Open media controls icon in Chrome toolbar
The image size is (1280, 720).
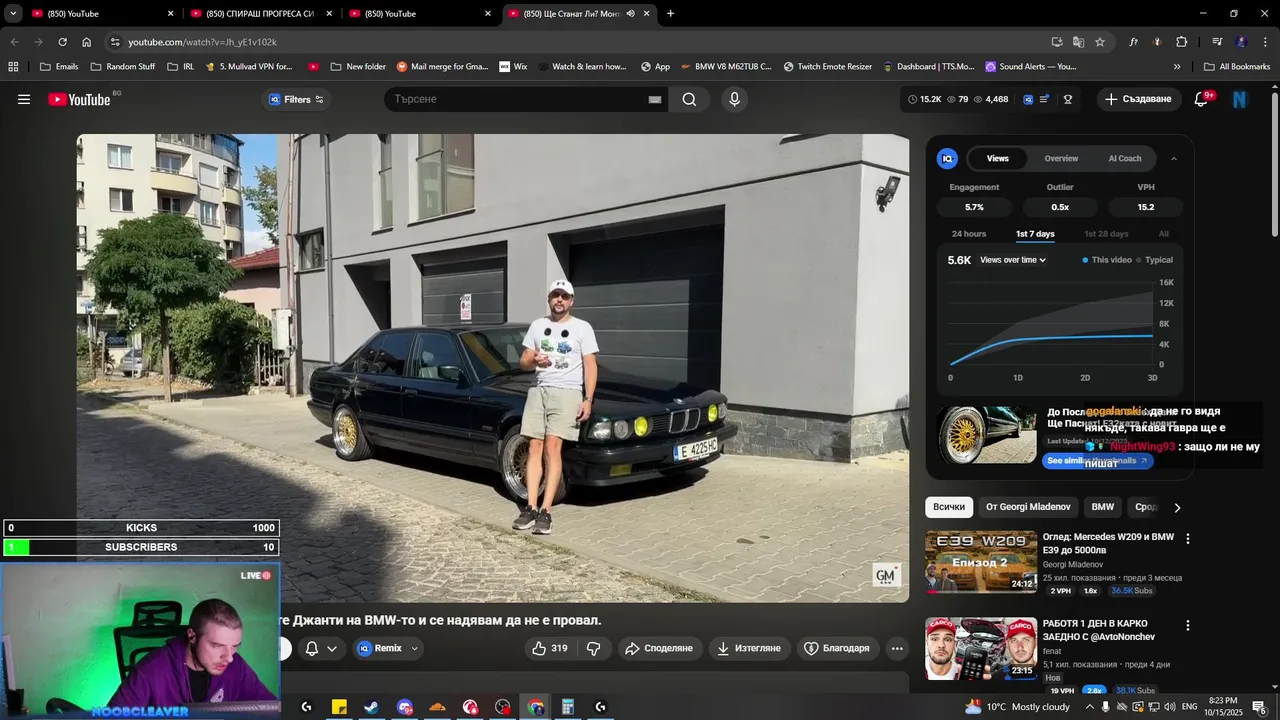point(1217,42)
